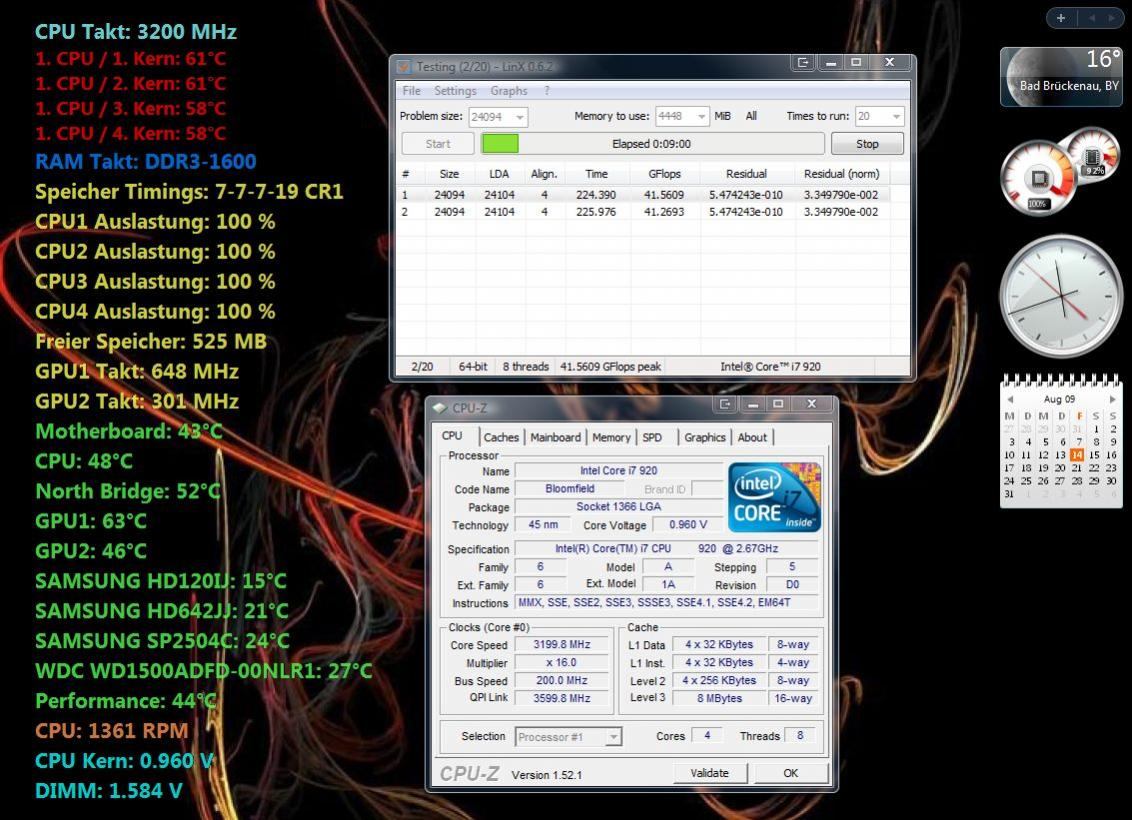Click the disabled Start button in LinX

(x=437, y=144)
